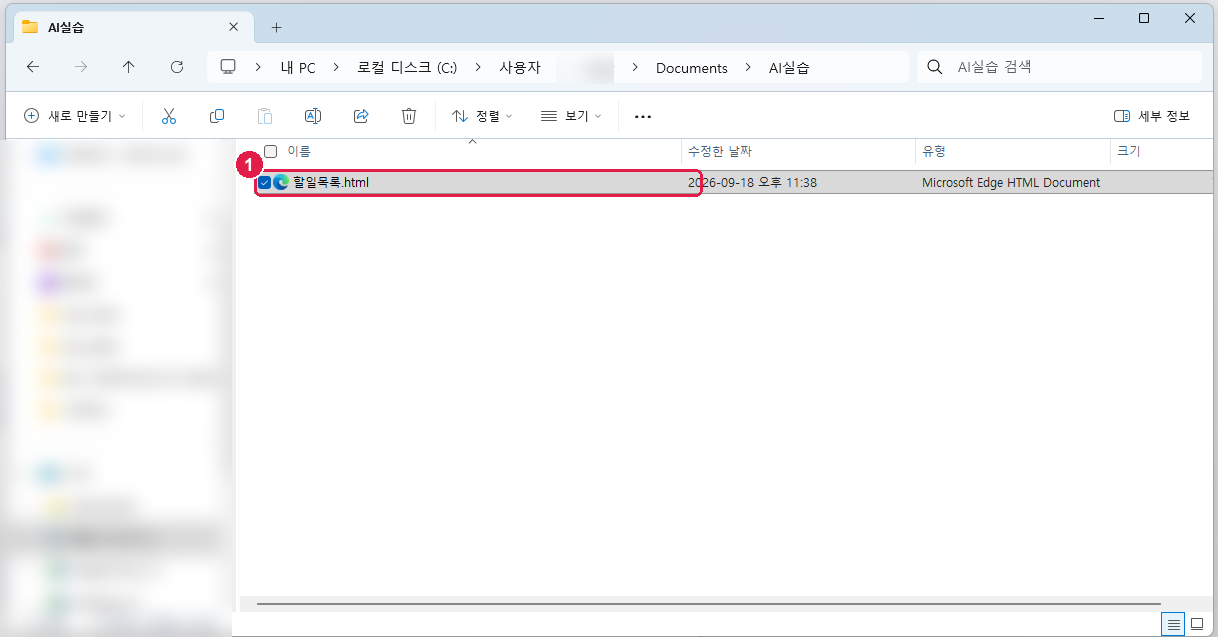This screenshot has height=637, width=1218.
Task: Toggle the 세부 정보 details pane
Action: pyautogui.click(x=1152, y=116)
